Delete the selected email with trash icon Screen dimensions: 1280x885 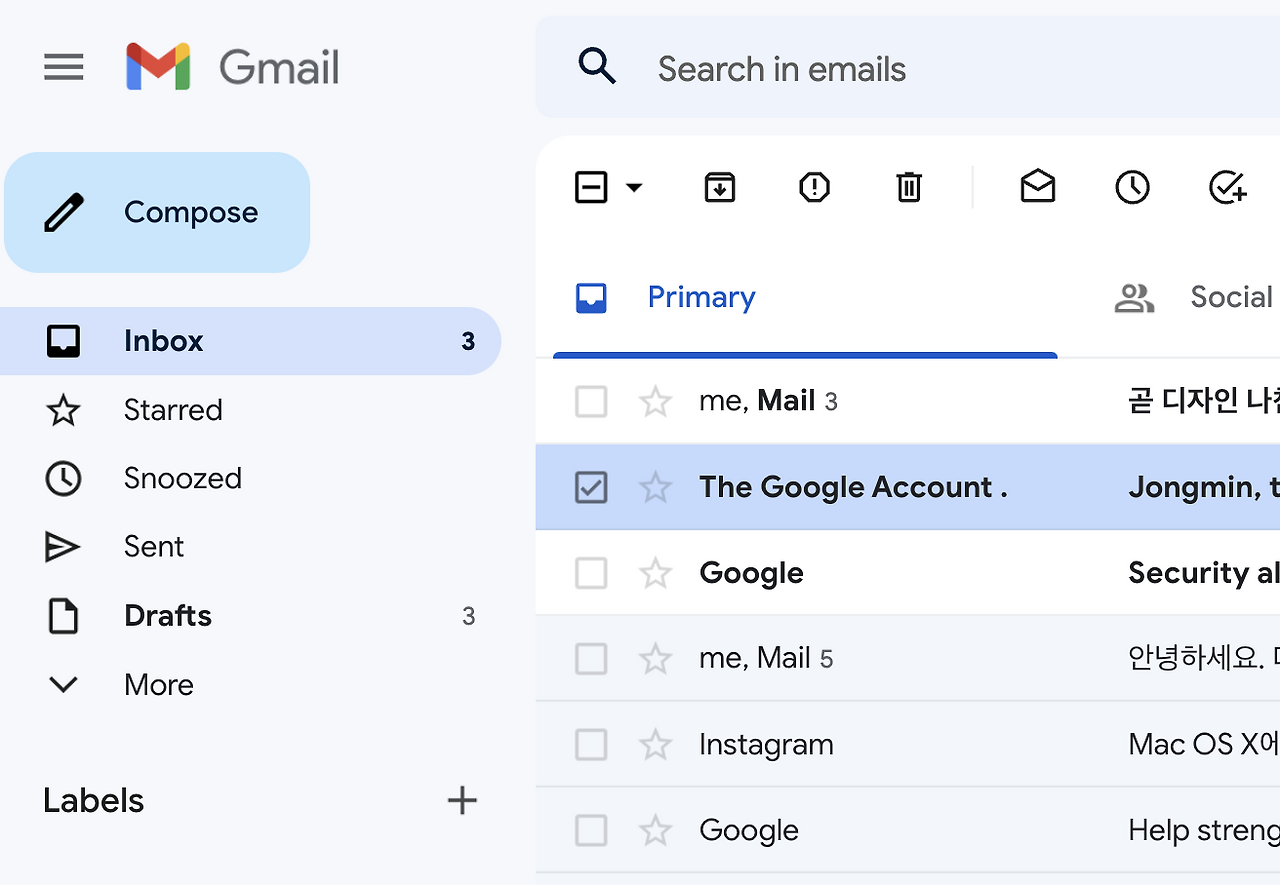(x=909, y=187)
